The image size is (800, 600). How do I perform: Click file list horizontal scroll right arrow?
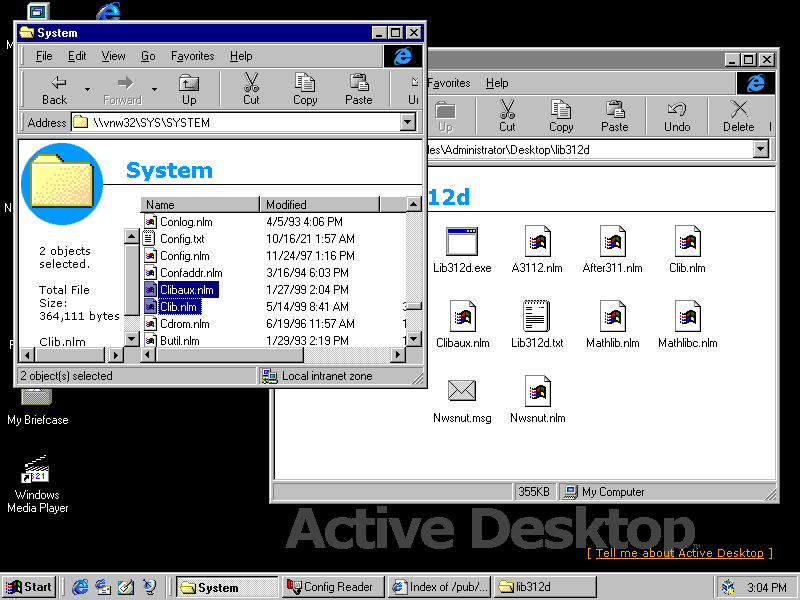(398, 354)
